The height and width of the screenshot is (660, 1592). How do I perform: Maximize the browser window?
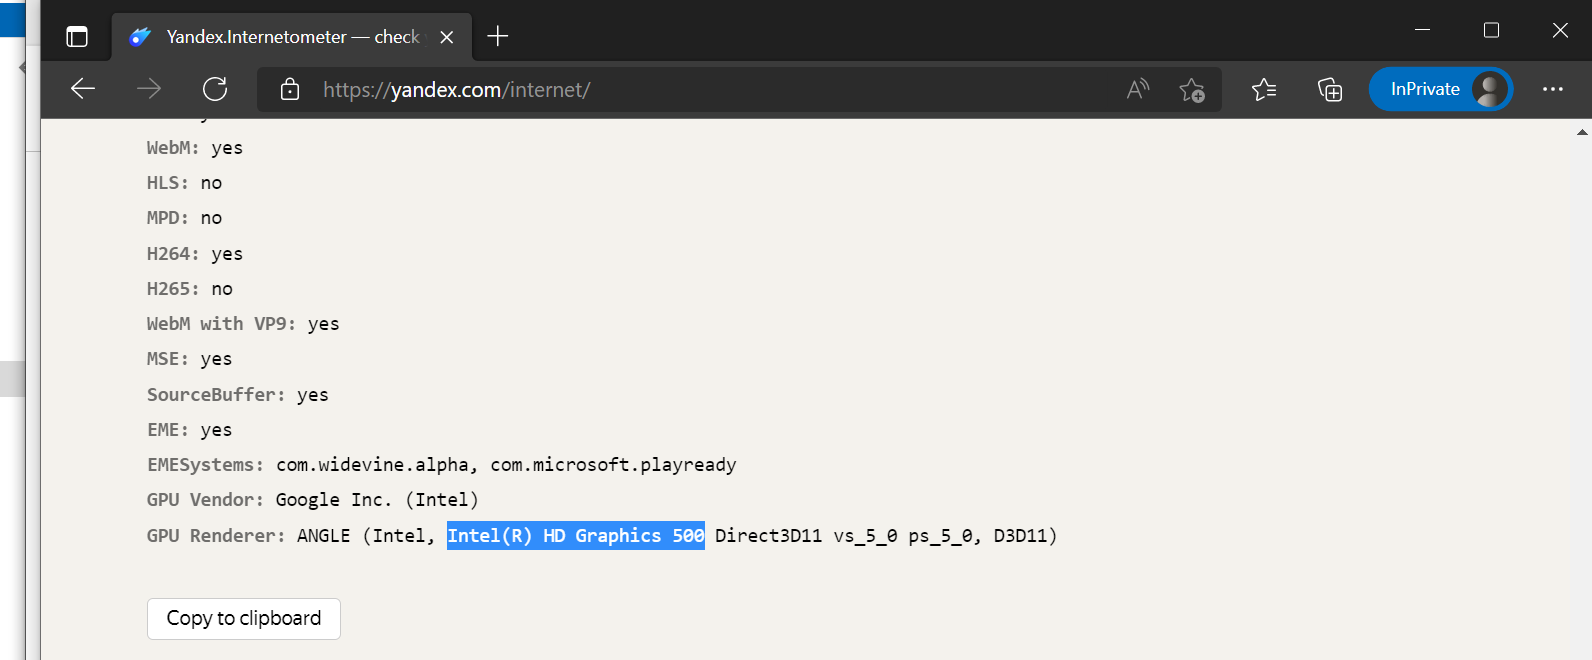click(x=1491, y=30)
